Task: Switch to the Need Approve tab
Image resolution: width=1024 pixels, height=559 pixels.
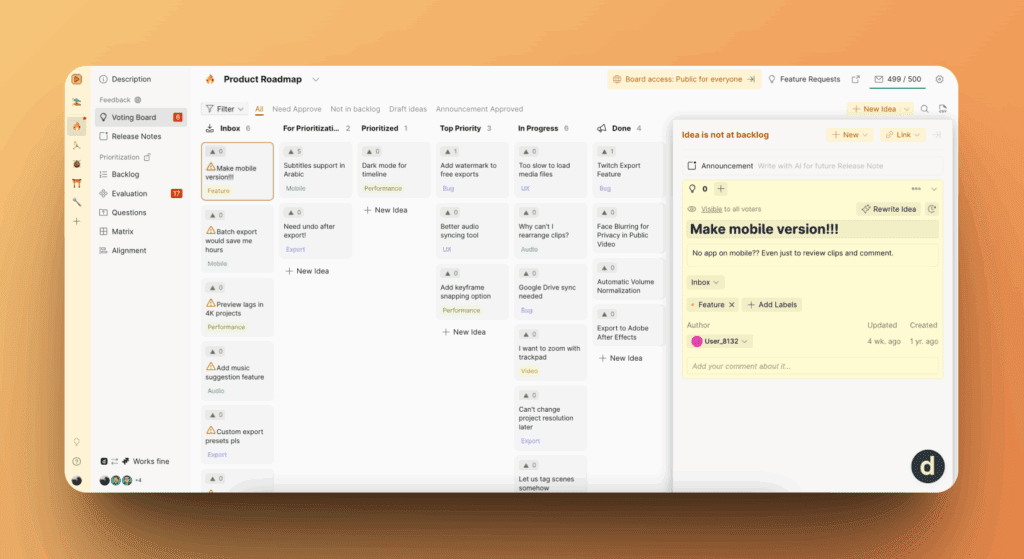Action: 296,109
